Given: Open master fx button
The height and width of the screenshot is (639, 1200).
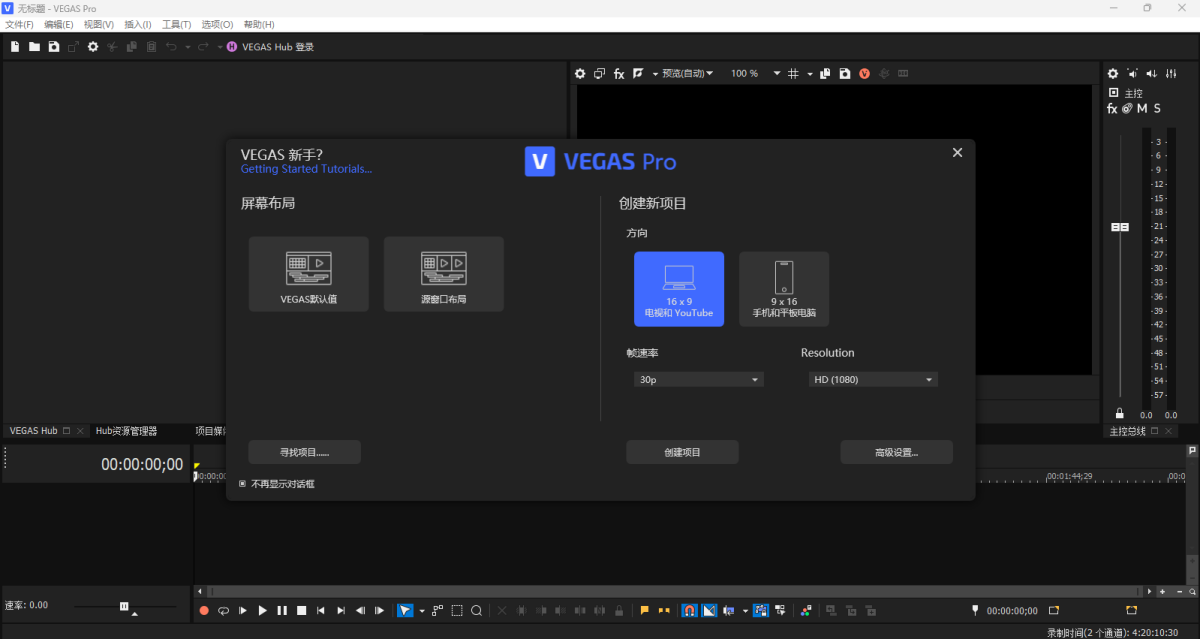Looking at the screenshot, I should (1112, 108).
